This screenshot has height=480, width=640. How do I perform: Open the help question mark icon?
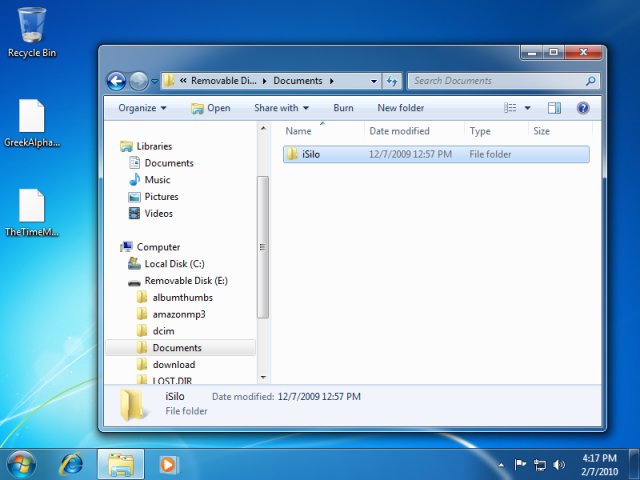pyautogui.click(x=583, y=108)
